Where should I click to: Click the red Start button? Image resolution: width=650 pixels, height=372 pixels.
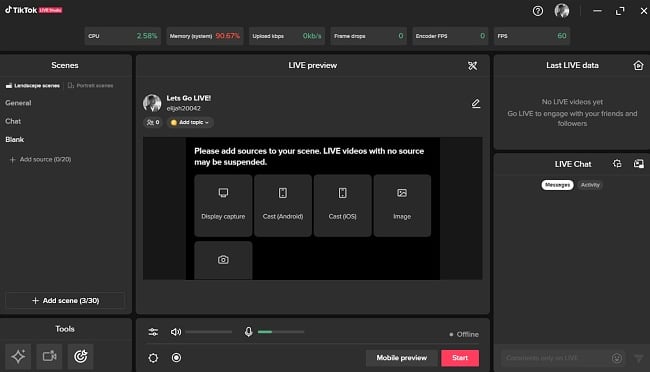460,358
